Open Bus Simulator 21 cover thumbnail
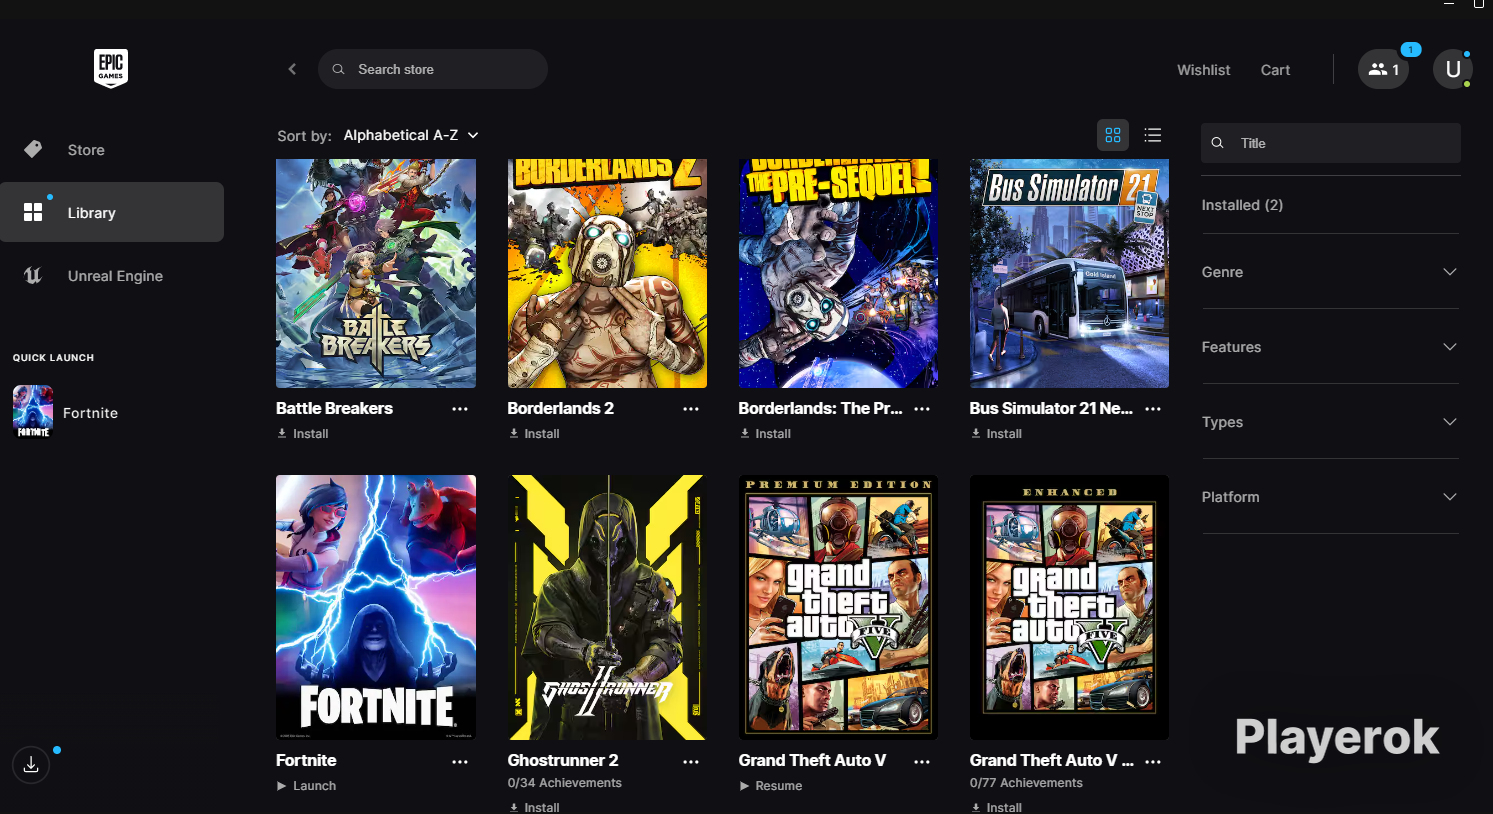This screenshot has height=814, width=1493. pyautogui.click(x=1069, y=273)
